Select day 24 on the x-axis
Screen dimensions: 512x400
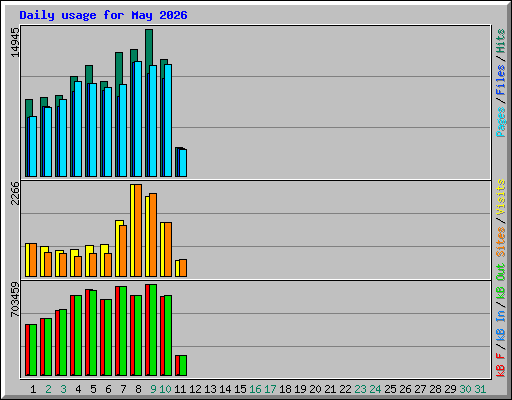(x=375, y=389)
